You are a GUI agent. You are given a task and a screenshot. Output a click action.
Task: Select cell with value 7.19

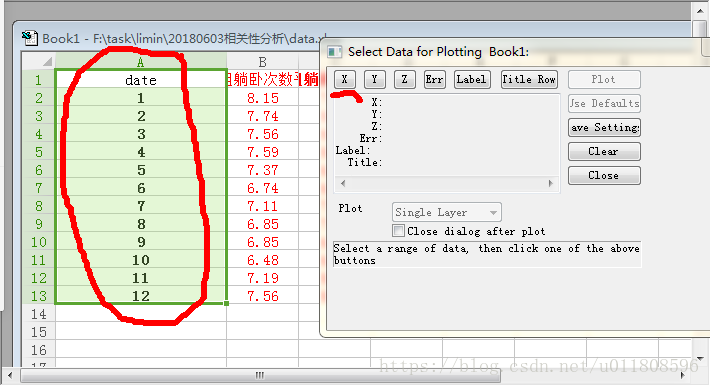[x=262, y=278]
